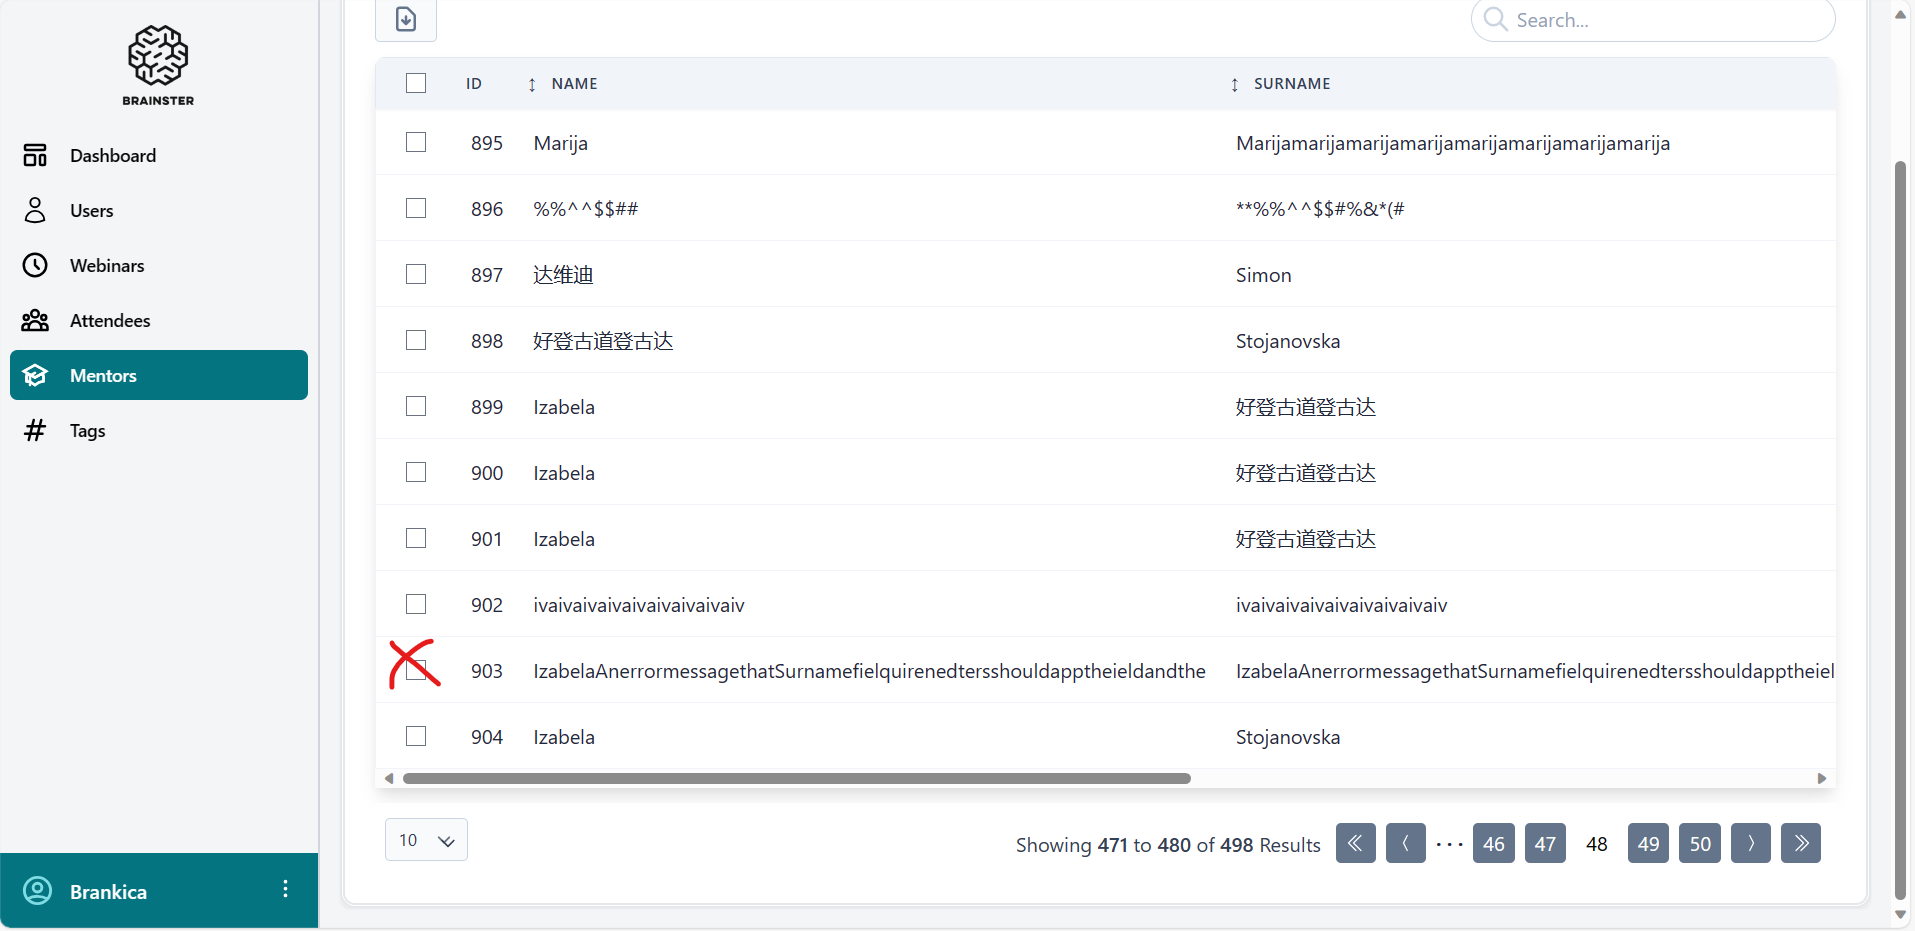Check the row for ID 895 Marija
The width and height of the screenshot is (1915, 931).
click(x=416, y=142)
